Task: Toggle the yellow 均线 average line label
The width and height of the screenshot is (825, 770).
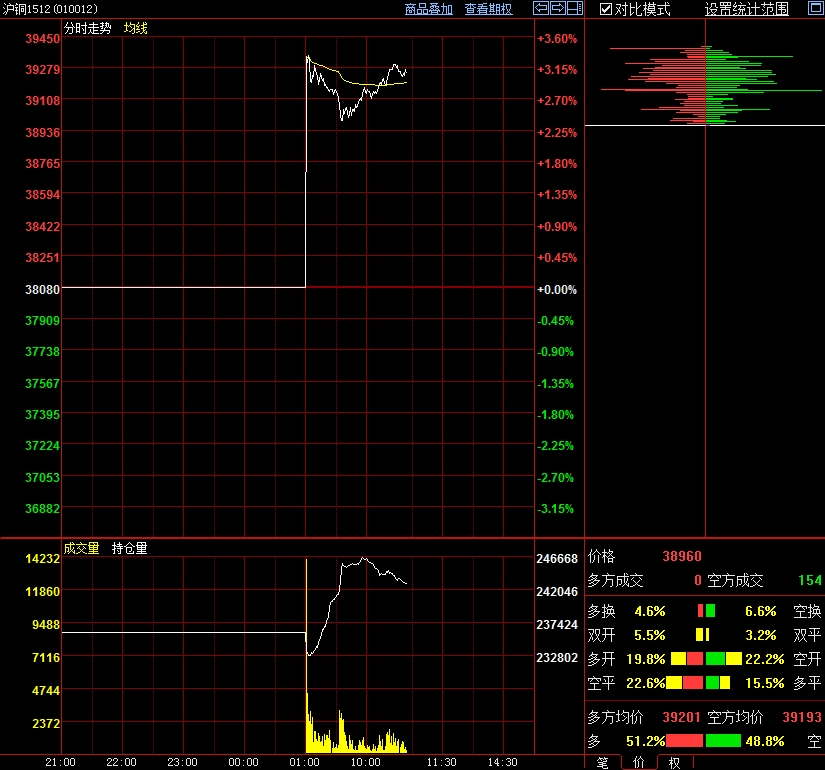Action: 136,28
